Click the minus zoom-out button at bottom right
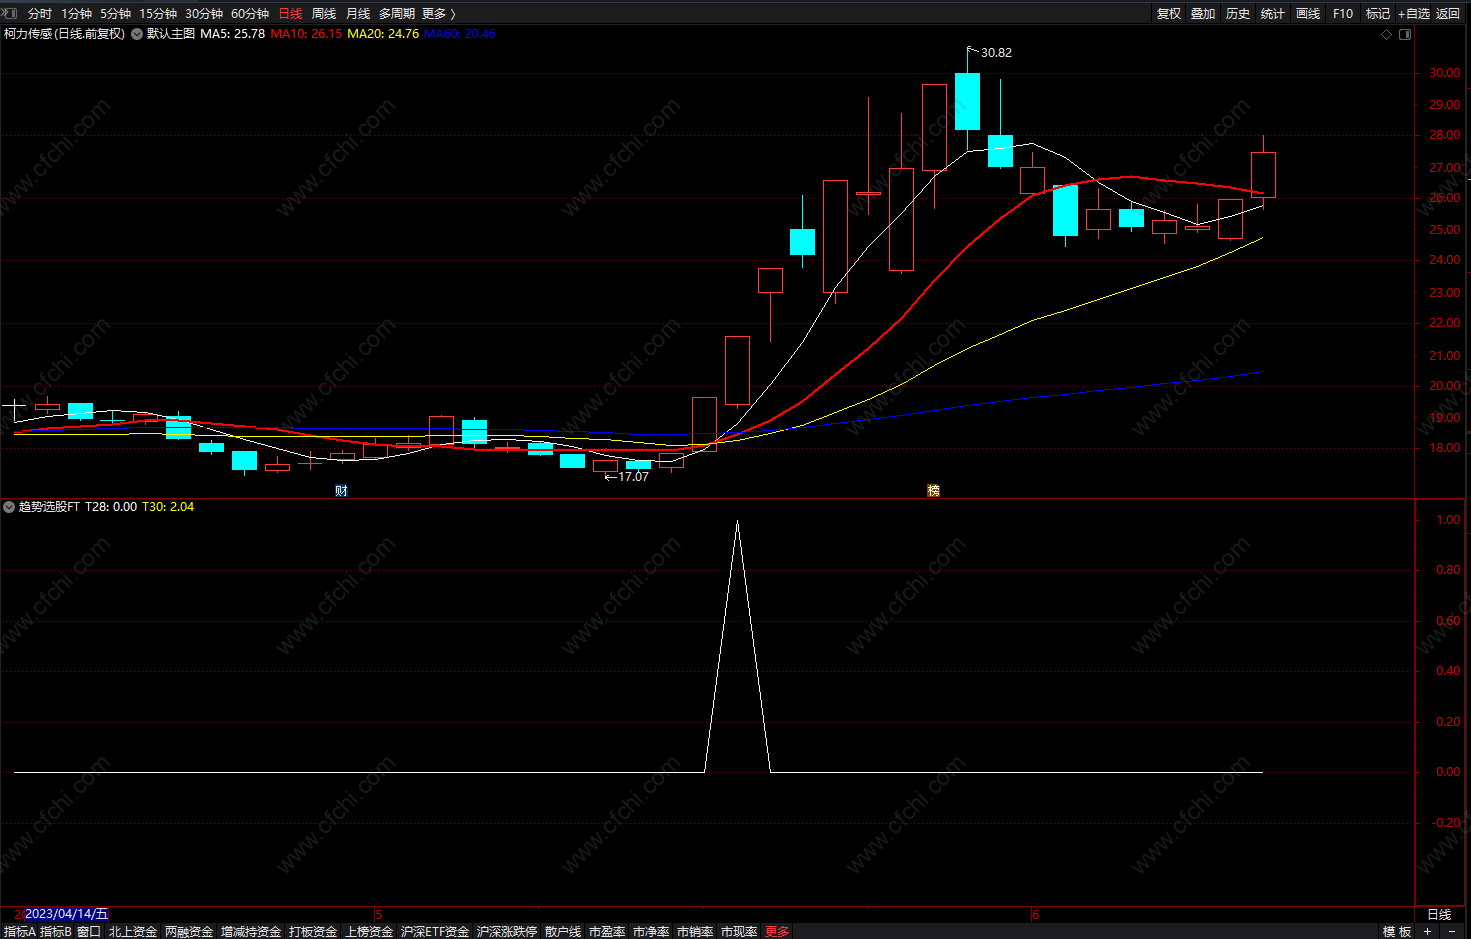Viewport: 1471px width, 939px height. pyautogui.click(x=1452, y=931)
